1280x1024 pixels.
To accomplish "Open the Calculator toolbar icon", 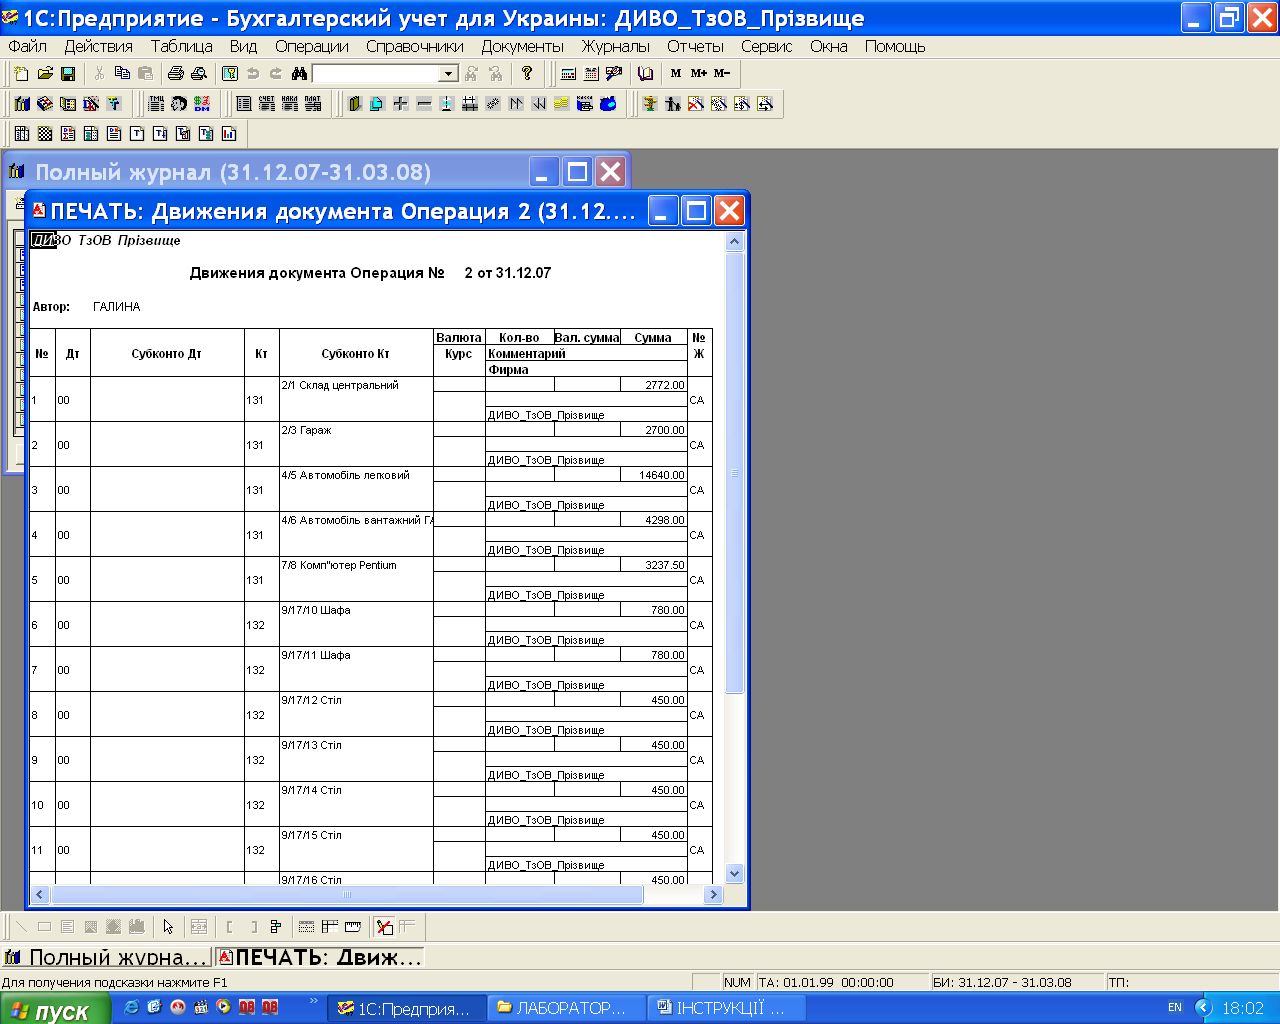I will 568,73.
